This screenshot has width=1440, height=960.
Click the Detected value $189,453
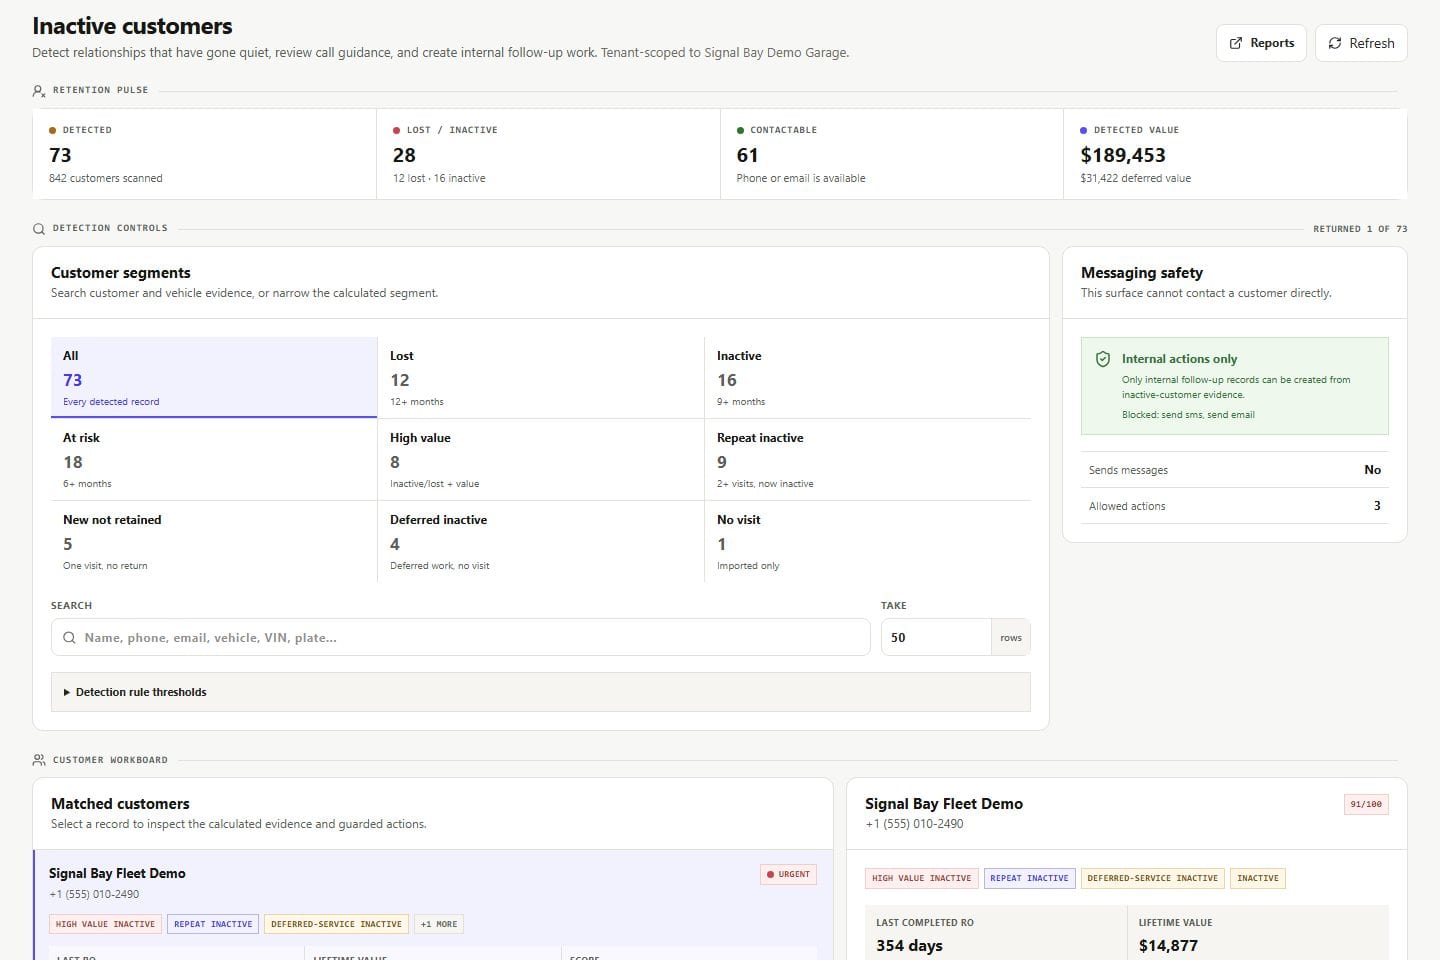tap(1123, 155)
